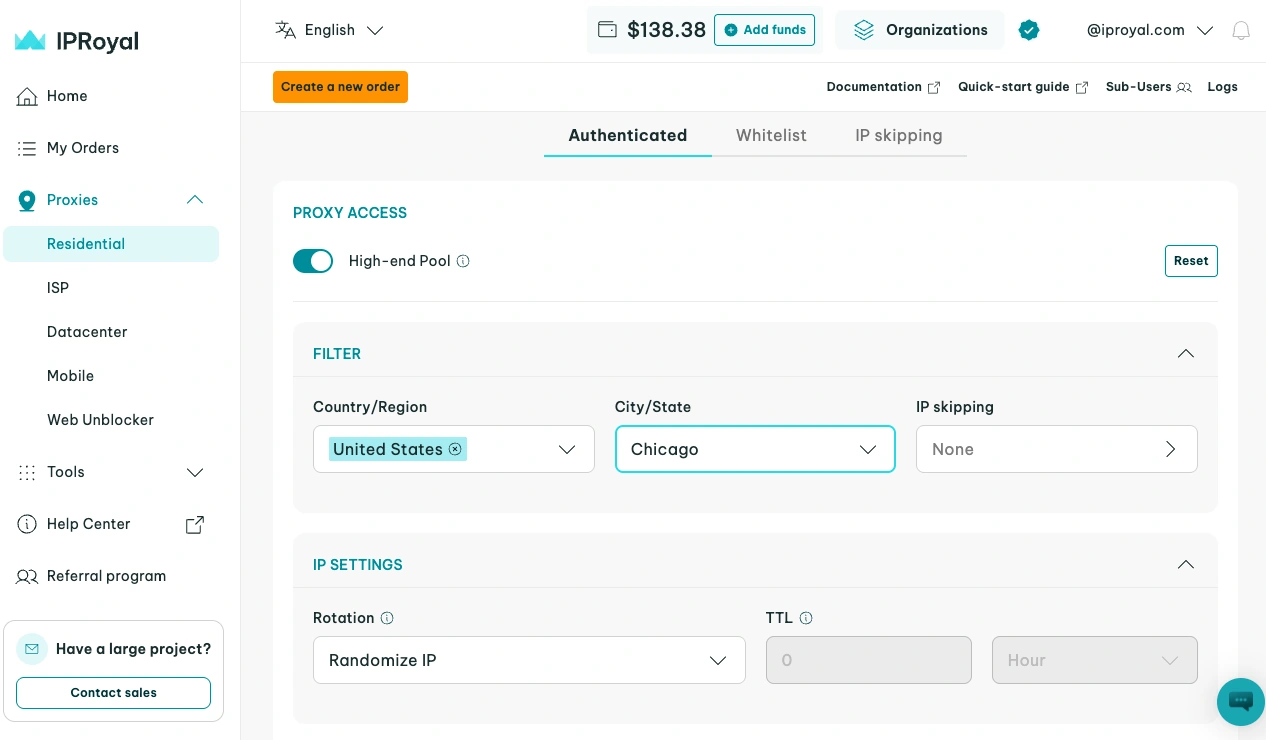1266x740 pixels.
Task: Click the wallet icon beside the balance
Action: pyautogui.click(x=607, y=30)
